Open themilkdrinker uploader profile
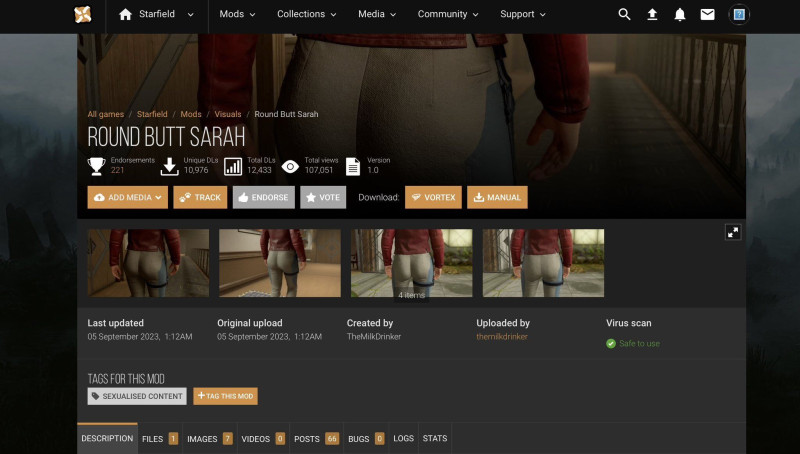The width and height of the screenshot is (800, 454). coord(502,337)
